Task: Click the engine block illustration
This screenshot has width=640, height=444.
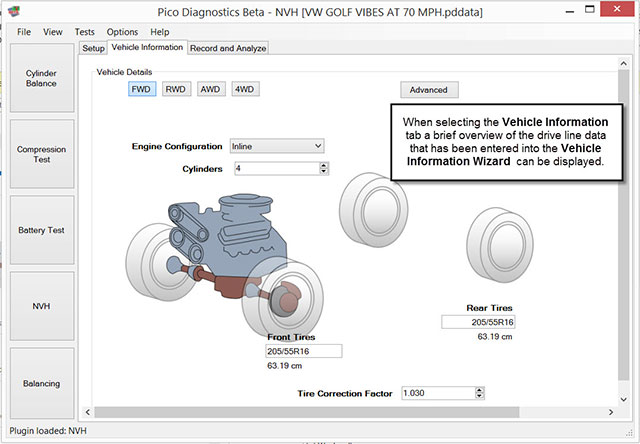Action: 245,233
